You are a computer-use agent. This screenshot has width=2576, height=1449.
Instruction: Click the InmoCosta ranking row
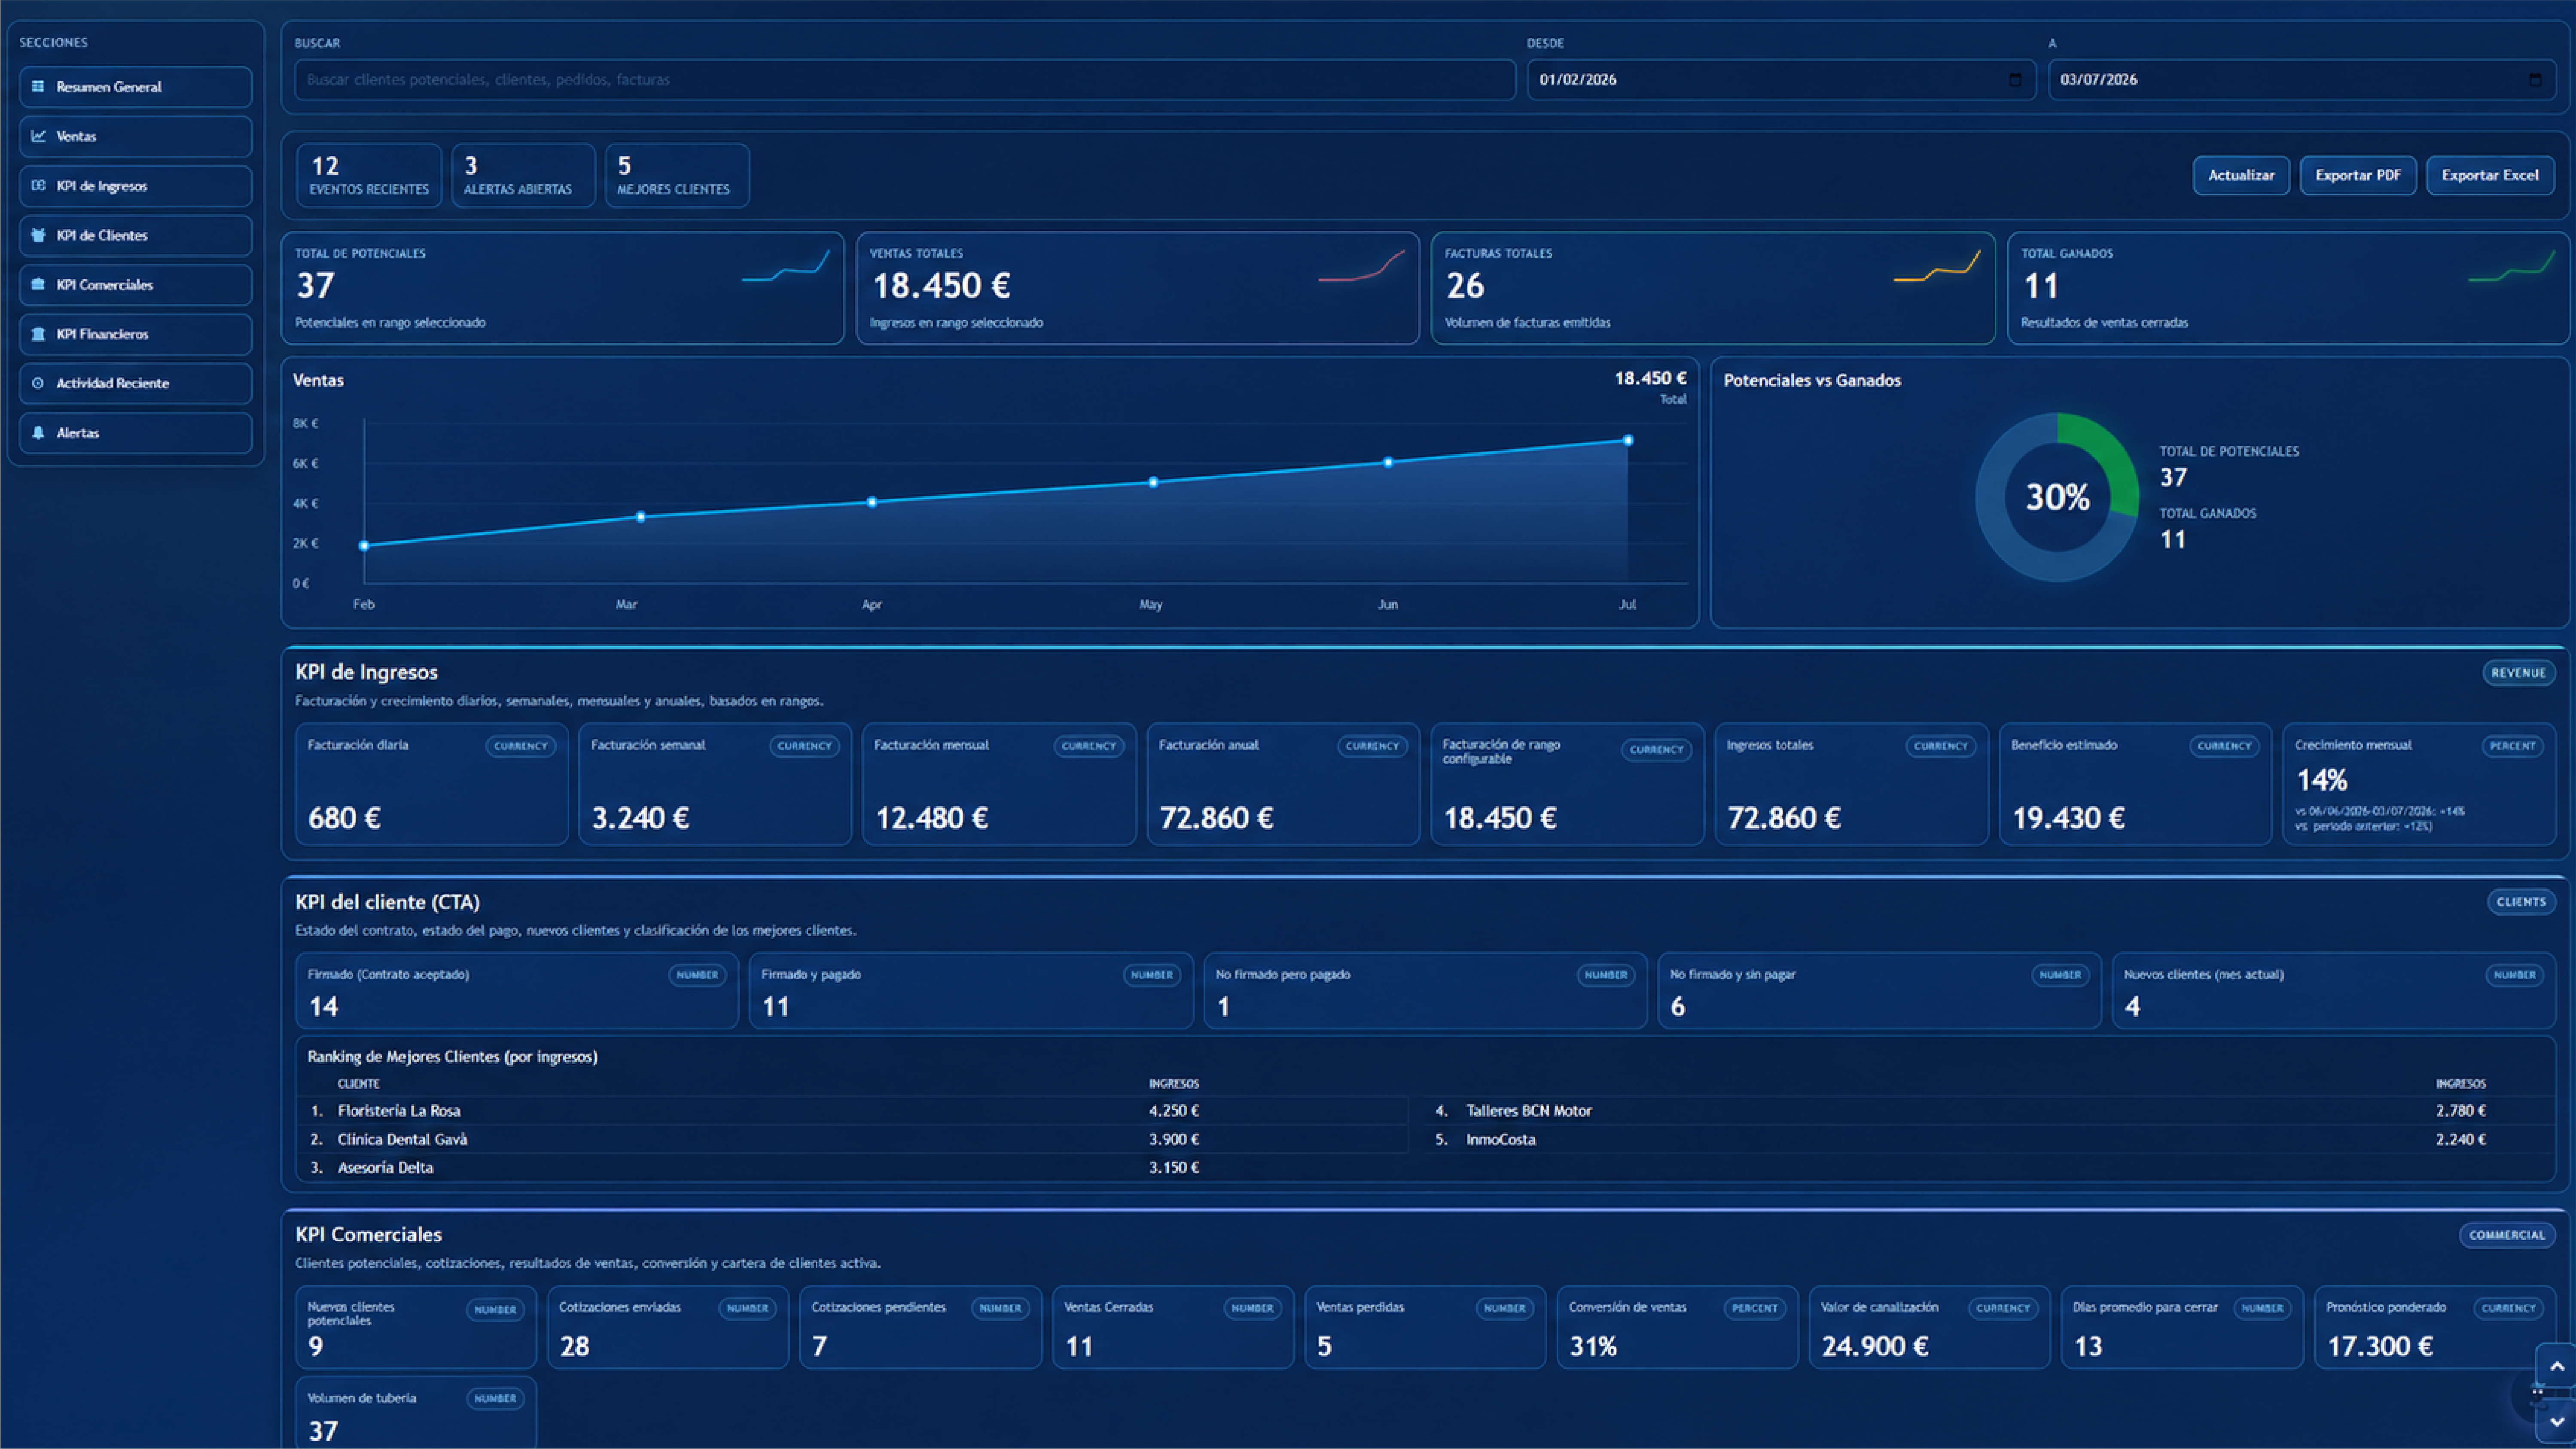1987,1140
